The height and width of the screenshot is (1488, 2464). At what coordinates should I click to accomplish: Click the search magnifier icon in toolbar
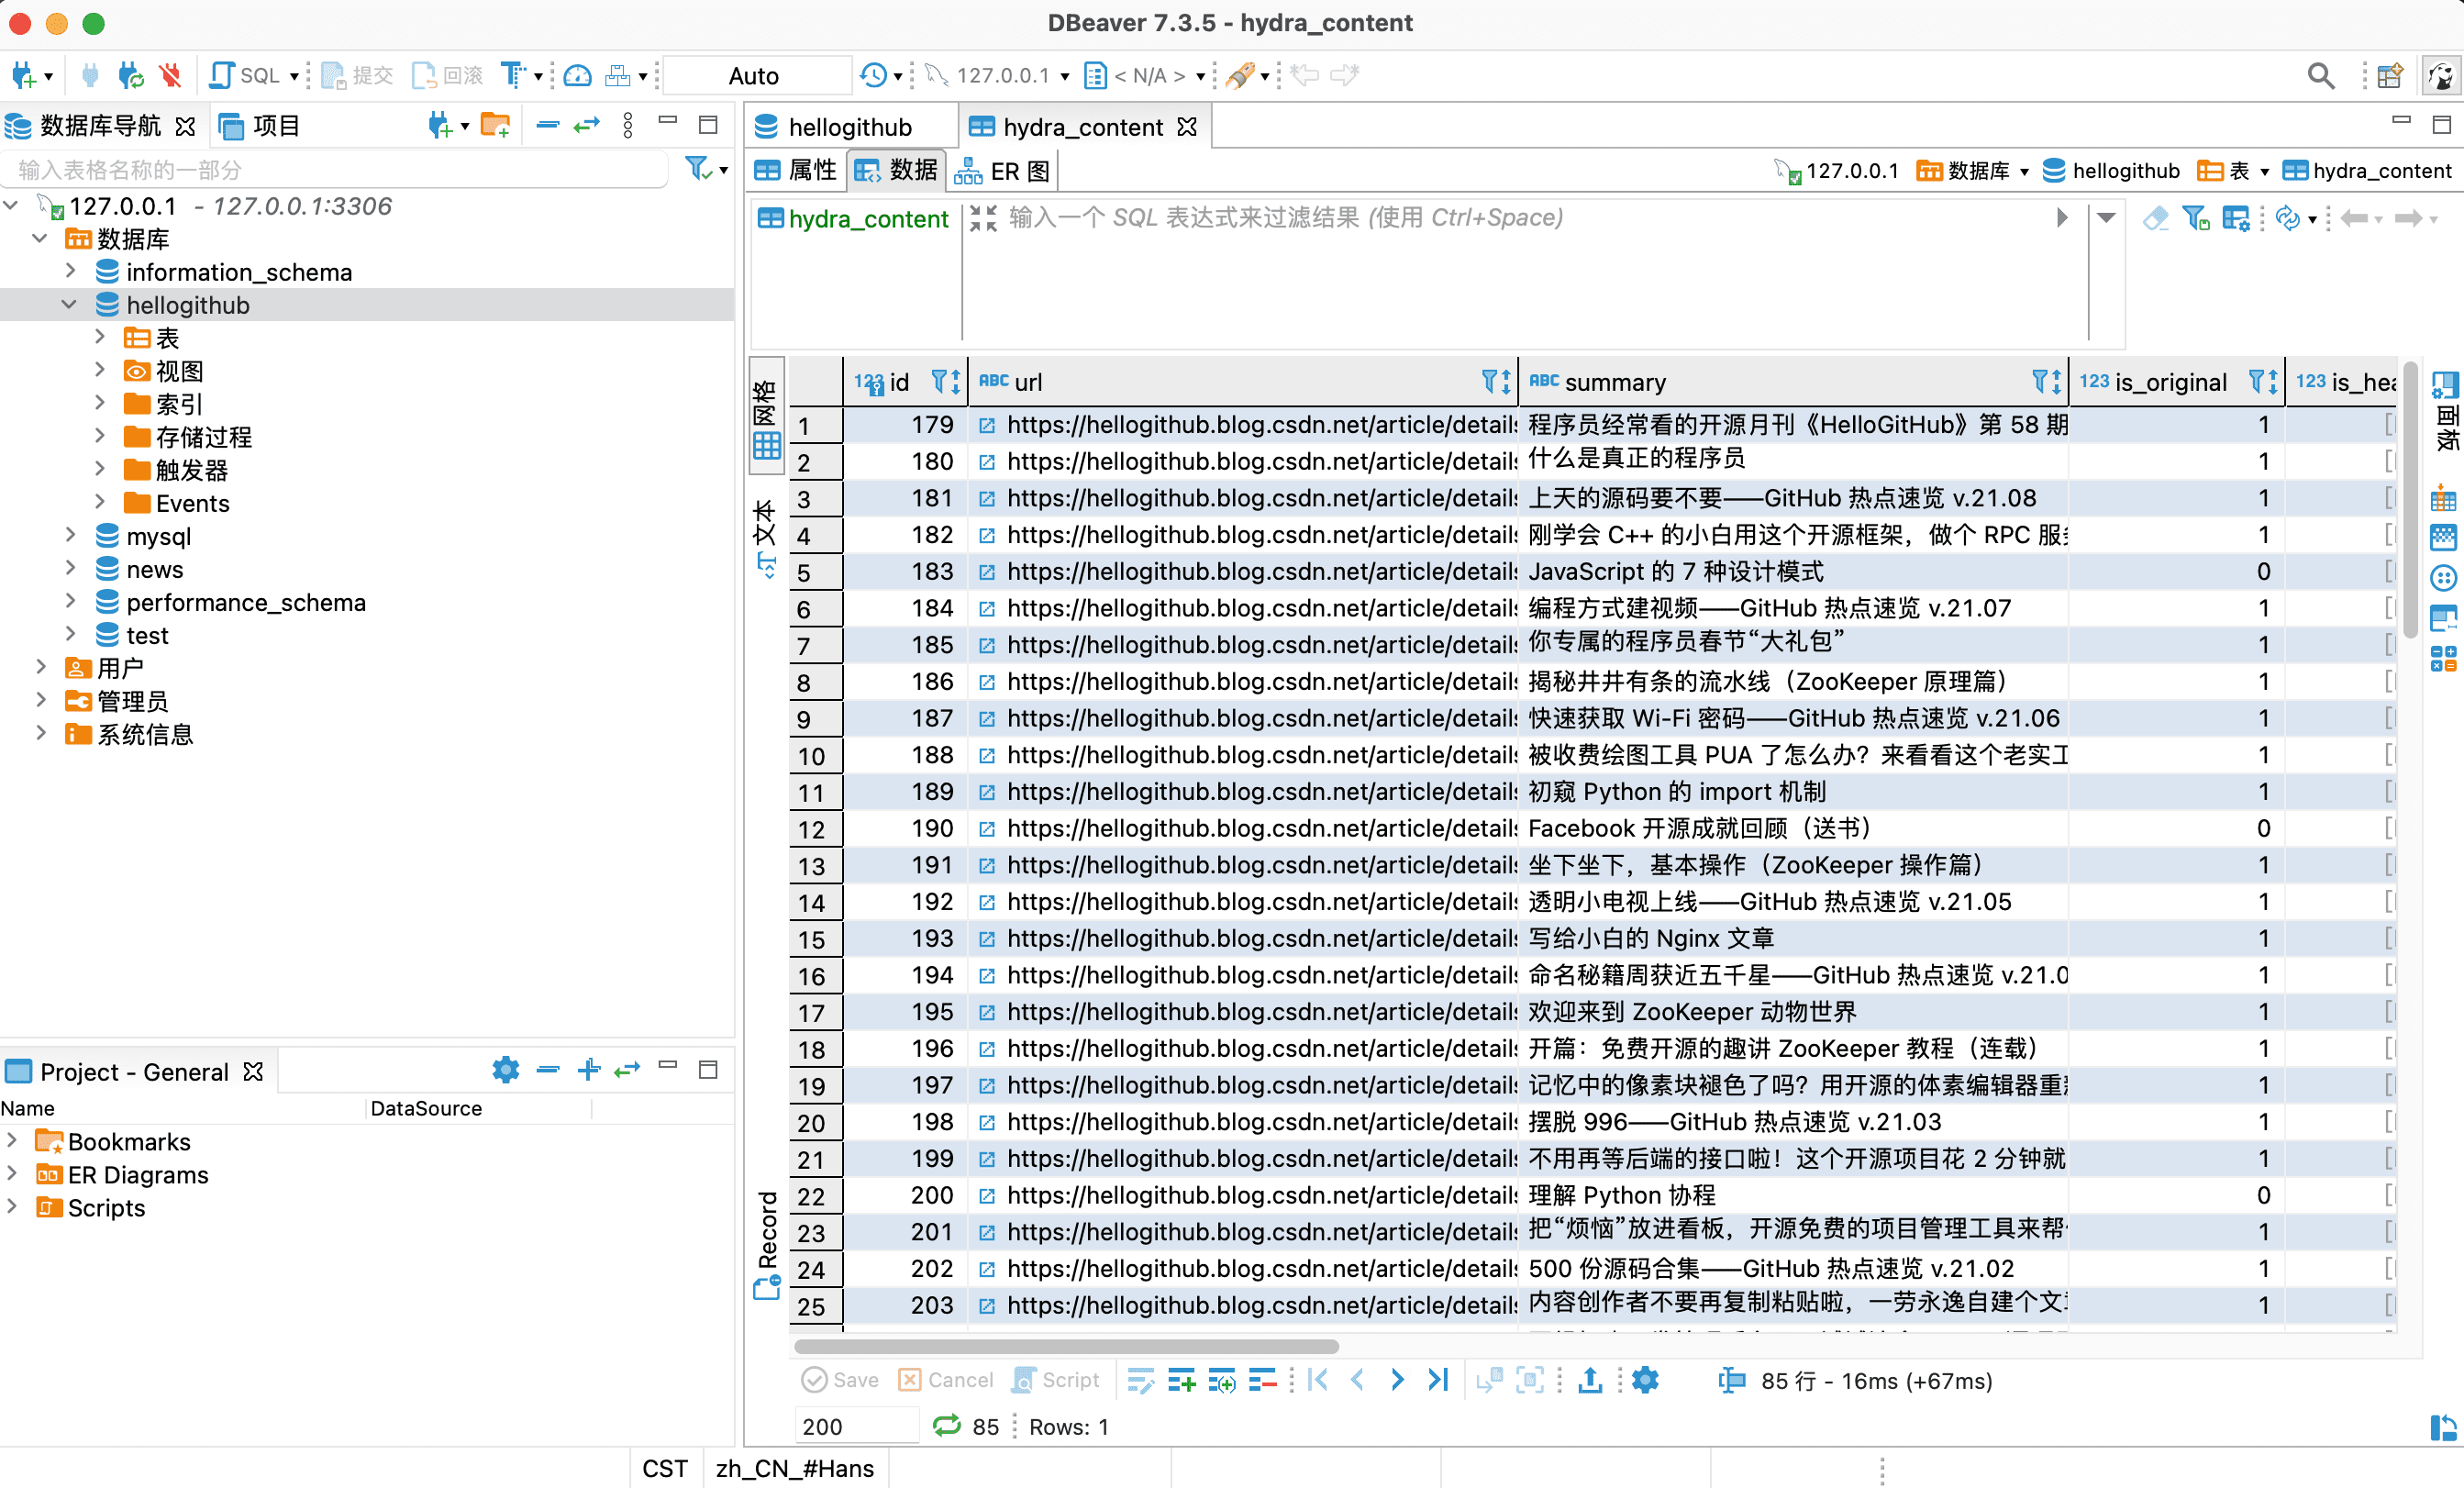click(2320, 76)
